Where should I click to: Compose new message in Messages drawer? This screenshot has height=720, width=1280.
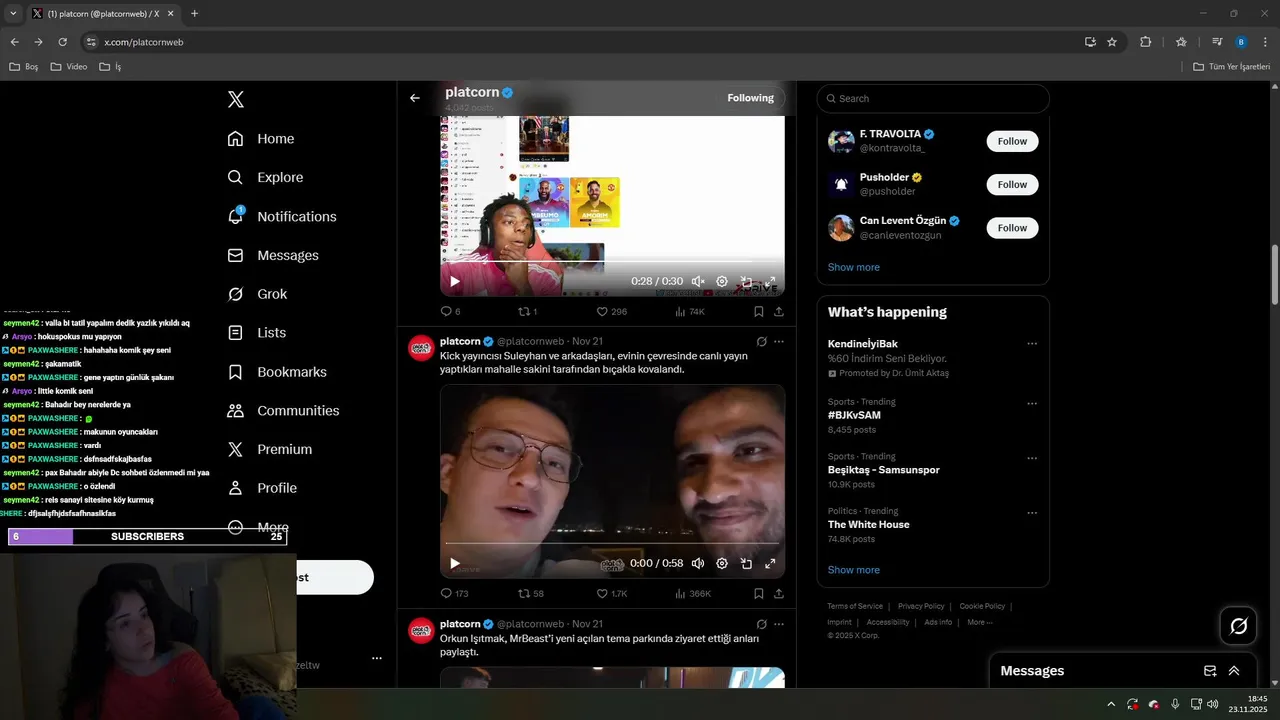[x=1210, y=671]
